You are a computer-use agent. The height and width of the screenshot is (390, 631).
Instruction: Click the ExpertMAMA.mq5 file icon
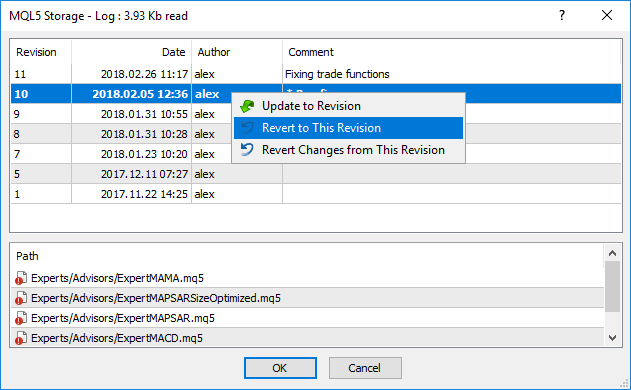point(21,278)
